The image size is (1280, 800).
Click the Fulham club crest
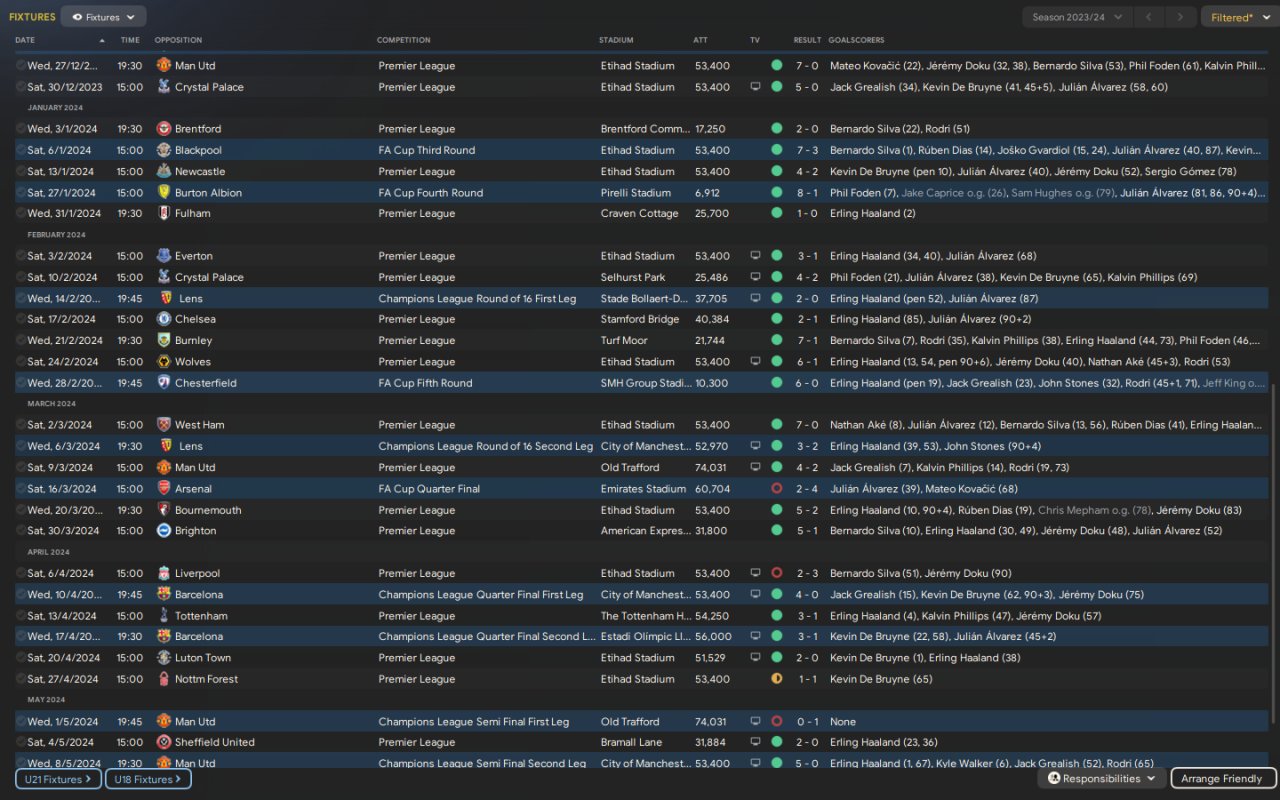click(x=164, y=213)
